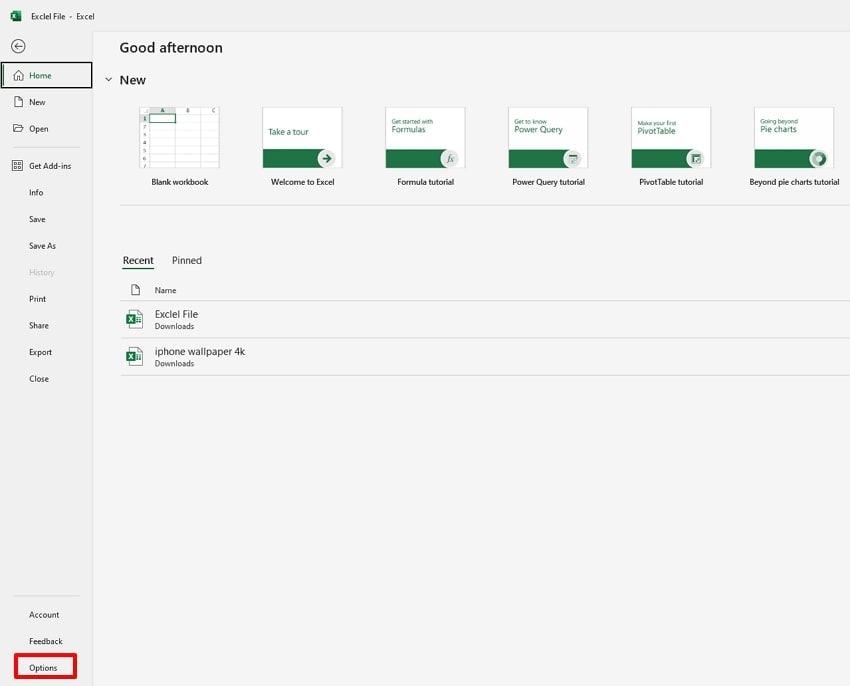Click the fx icon on the Formulas card
This screenshot has height=686, width=850.
click(x=450, y=158)
